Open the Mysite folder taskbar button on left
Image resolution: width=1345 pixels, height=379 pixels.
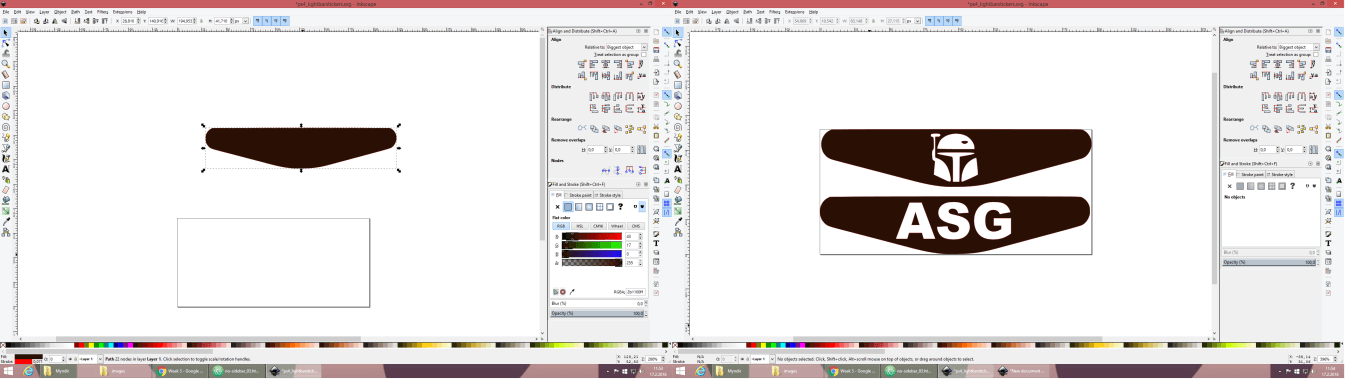(x=58, y=371)
